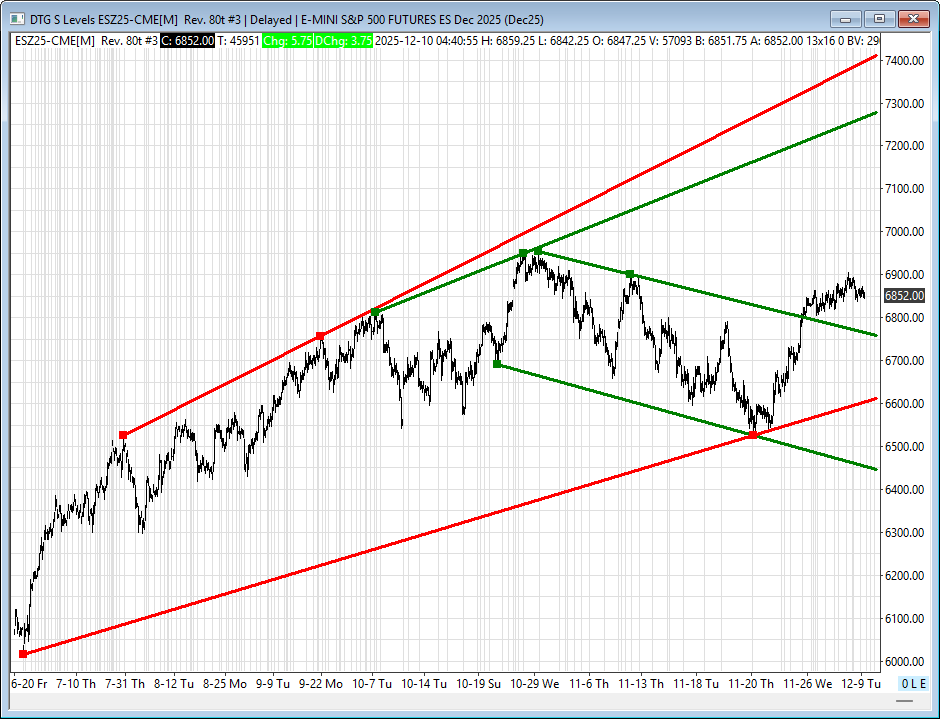This screenshot has width=940, height=719.
Task: Click the O L E indicator box
Action: 911,684
